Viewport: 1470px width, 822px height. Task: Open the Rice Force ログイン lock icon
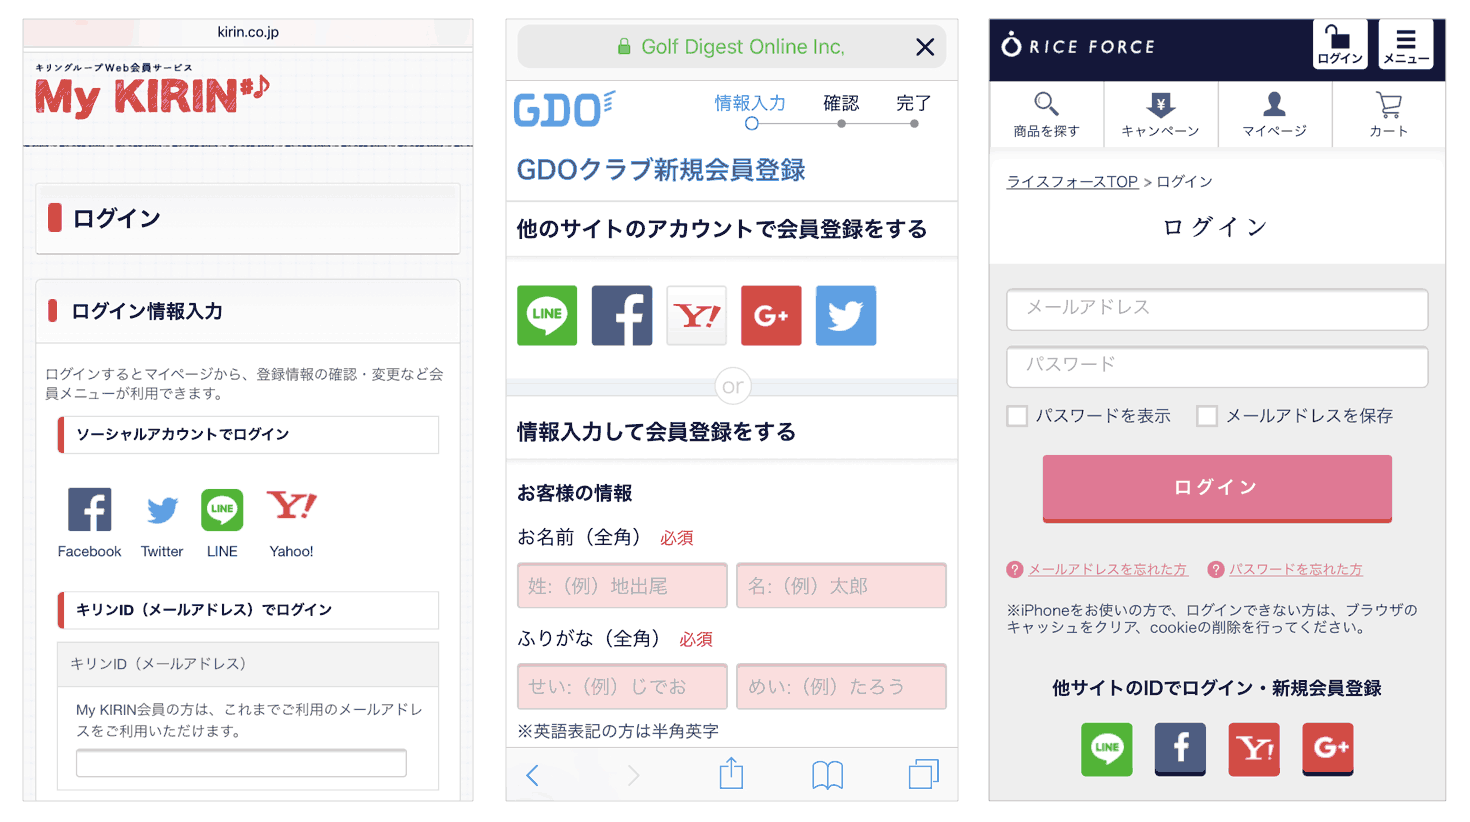pos(1340,44)
